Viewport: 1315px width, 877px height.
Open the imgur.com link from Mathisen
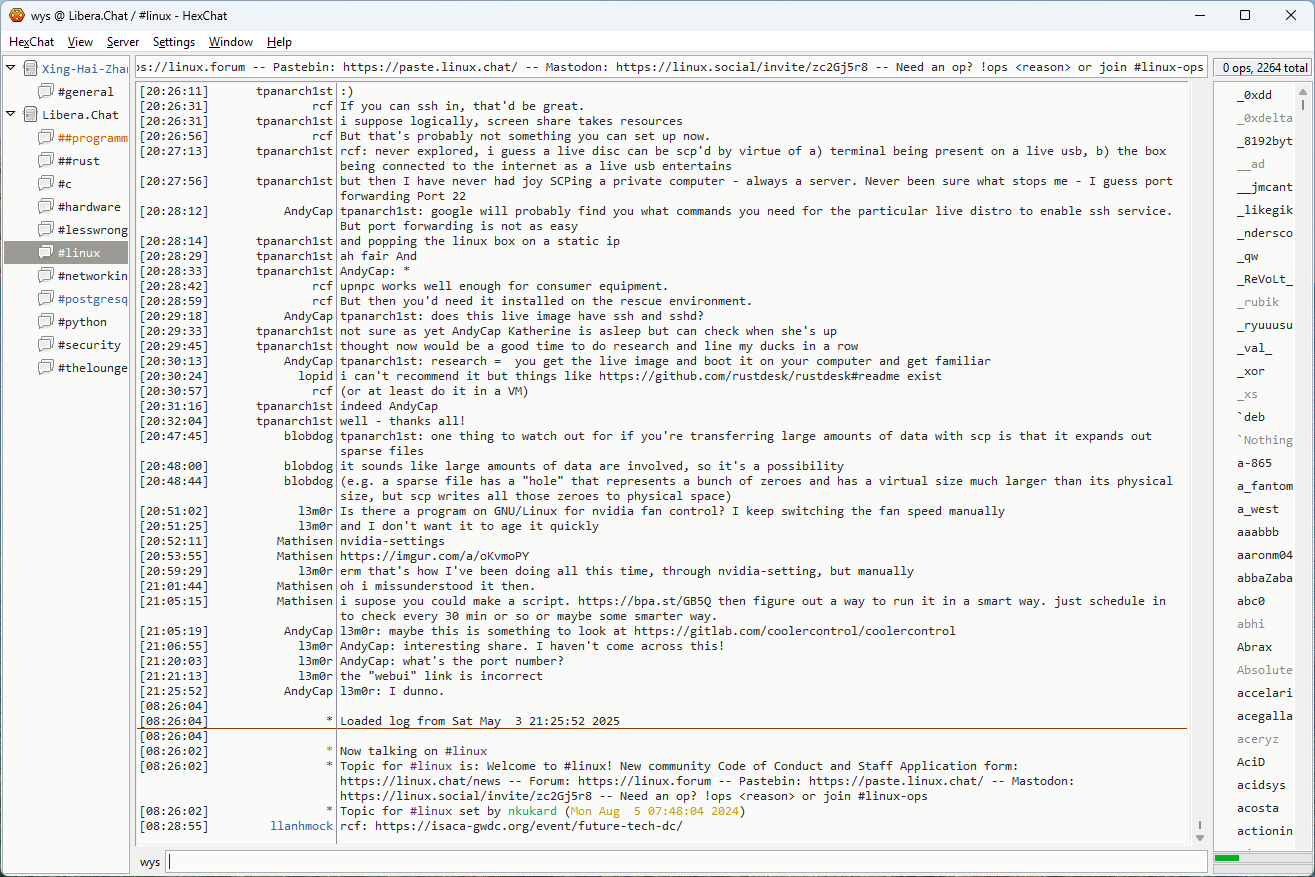pos(437,556)
